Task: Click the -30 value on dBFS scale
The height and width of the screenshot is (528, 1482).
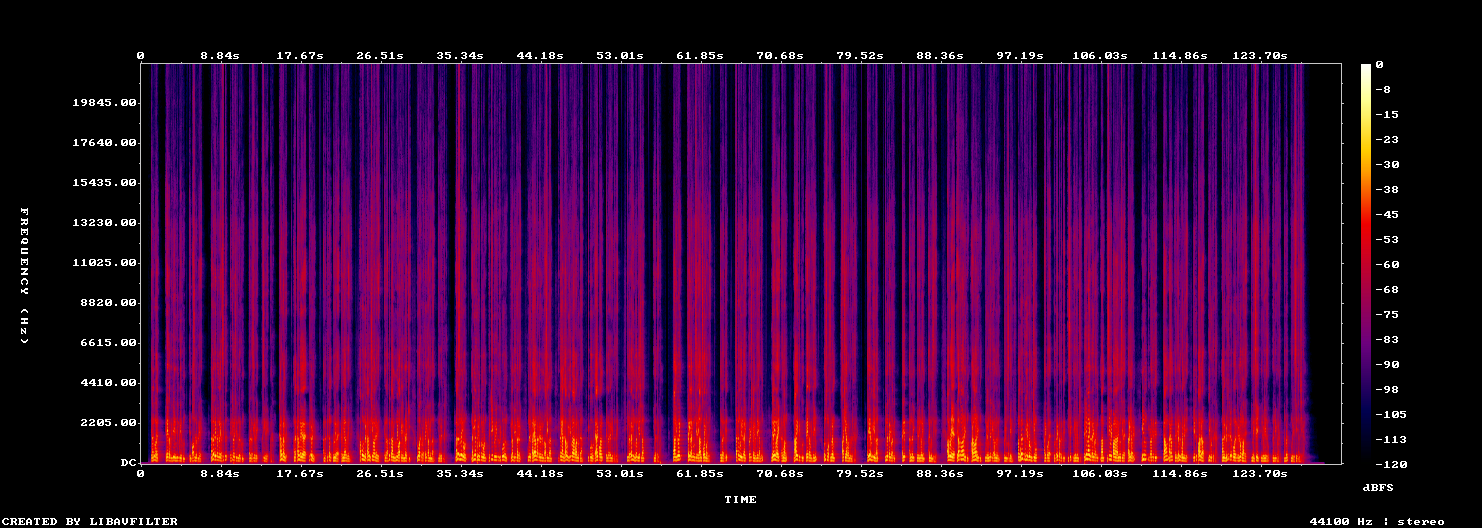Action: pos(1387,165)
